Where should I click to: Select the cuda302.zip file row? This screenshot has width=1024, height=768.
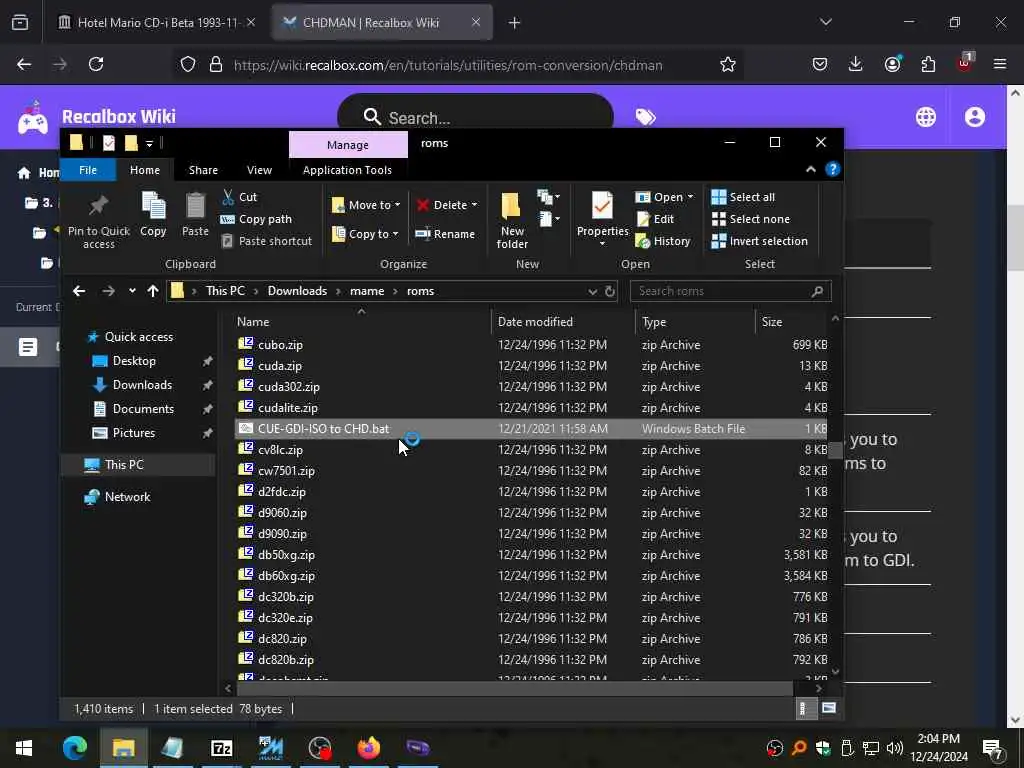(532, 387)
